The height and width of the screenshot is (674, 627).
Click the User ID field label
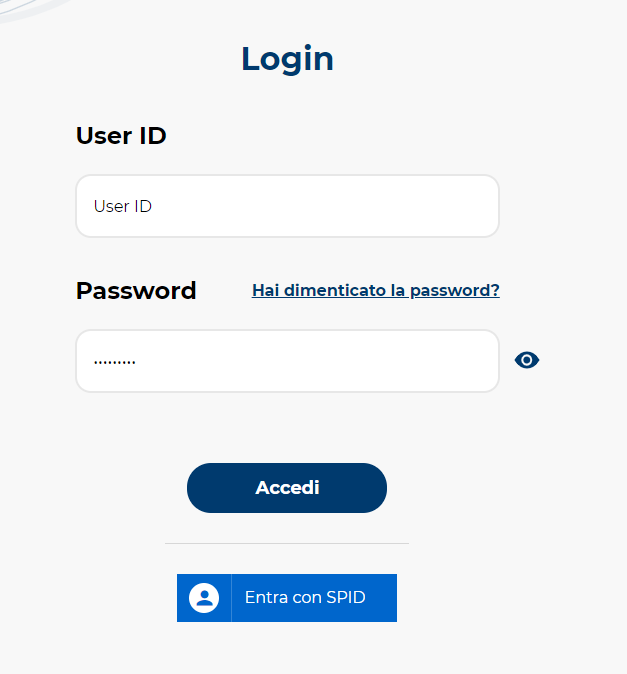click(121, 136)
